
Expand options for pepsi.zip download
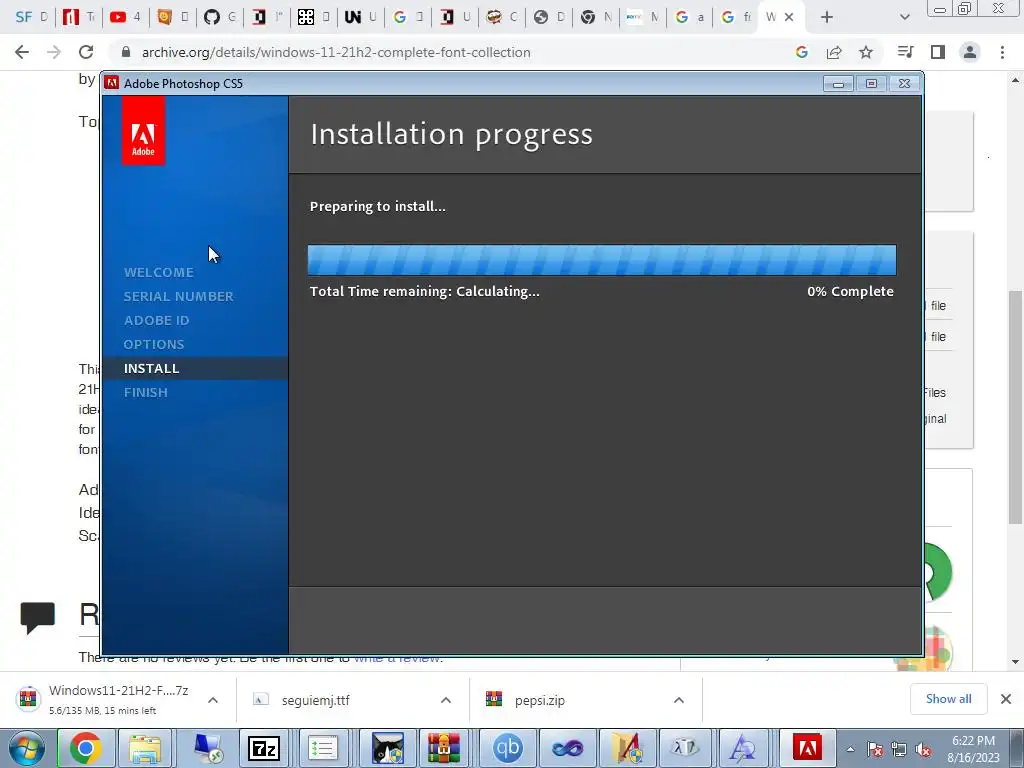tap(679, 700)
